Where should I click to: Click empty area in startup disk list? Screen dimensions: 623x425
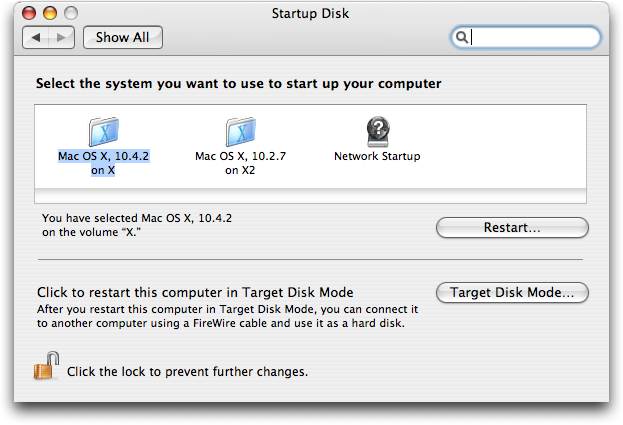point(505,147)
